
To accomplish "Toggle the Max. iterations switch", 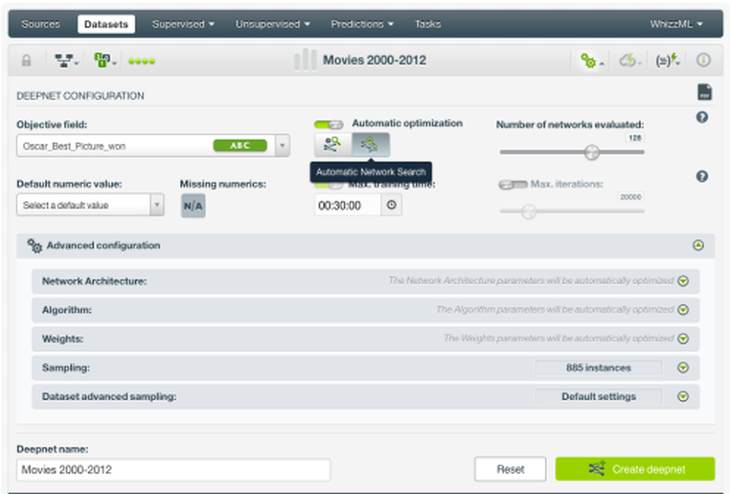I will tap(513, 185).
